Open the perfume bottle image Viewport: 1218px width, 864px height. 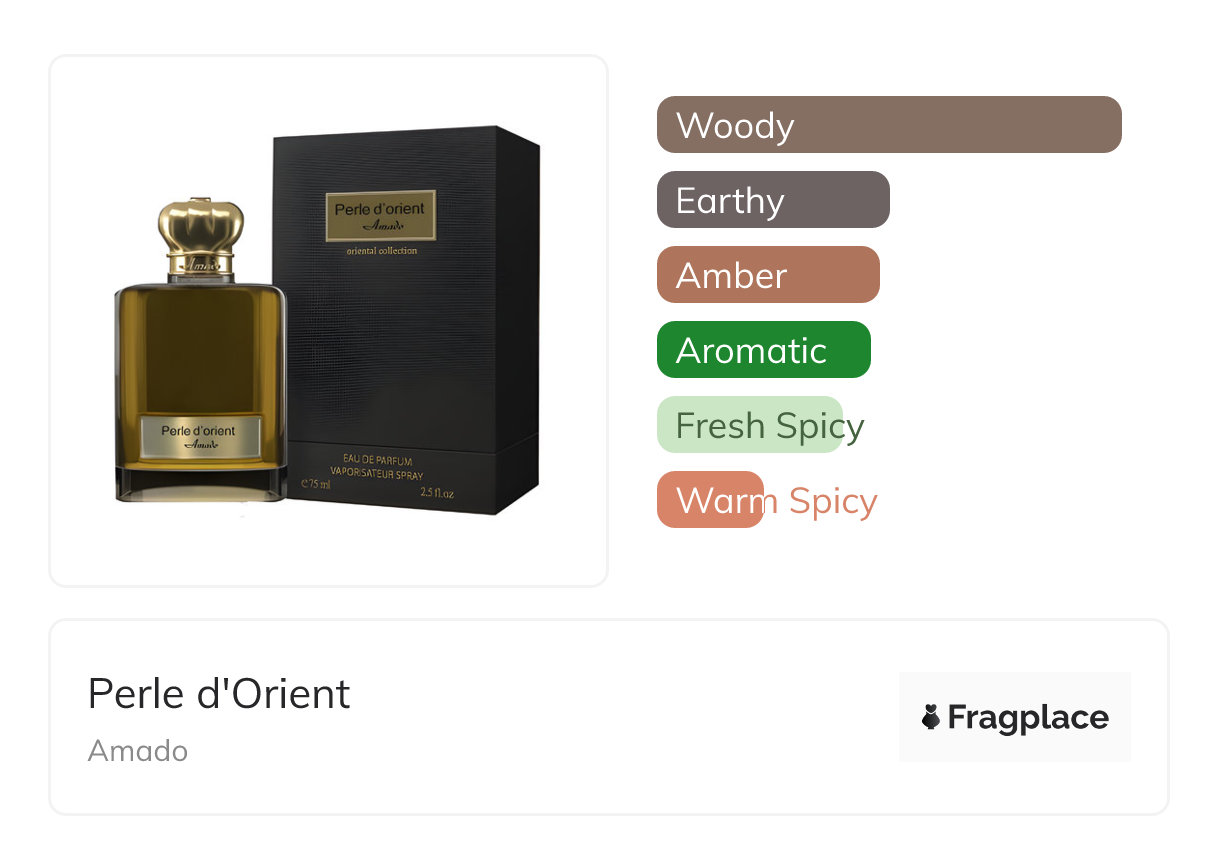pos(200,350)
